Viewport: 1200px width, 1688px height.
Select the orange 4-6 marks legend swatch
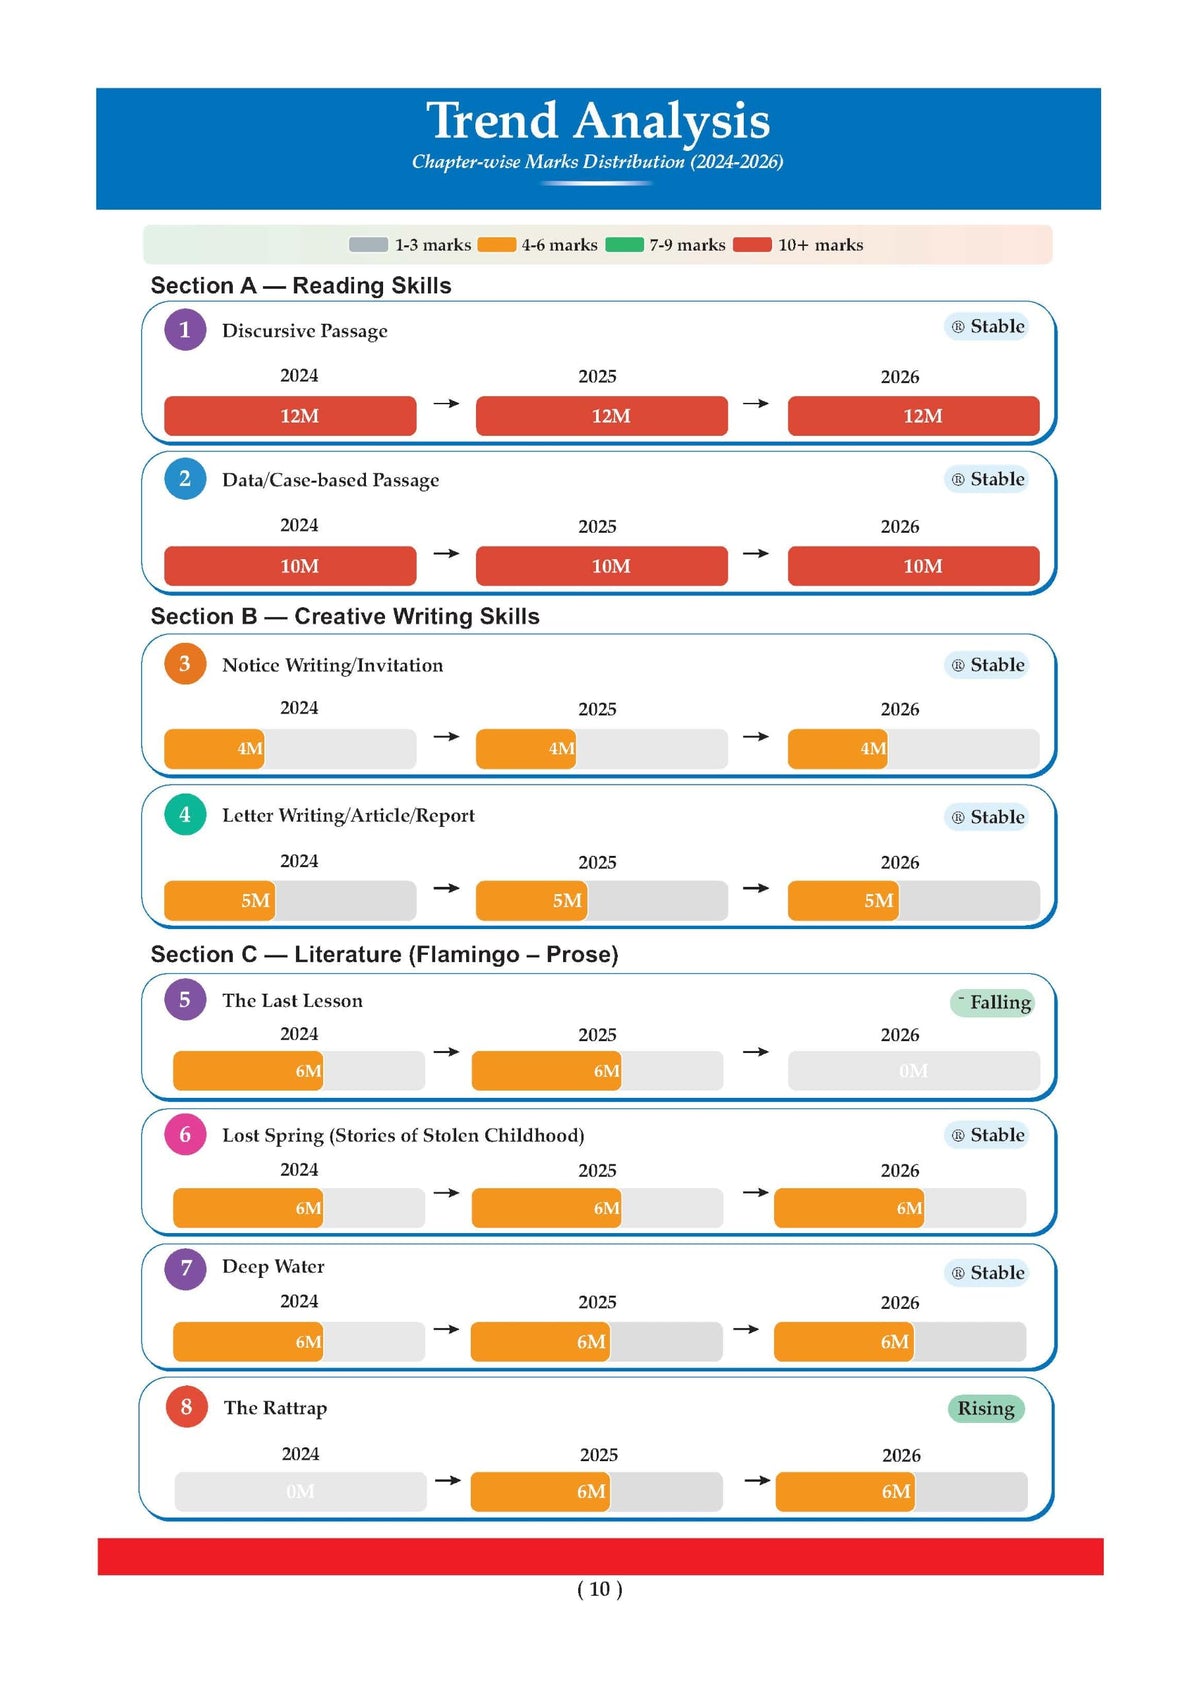click(x=497, y=245)
